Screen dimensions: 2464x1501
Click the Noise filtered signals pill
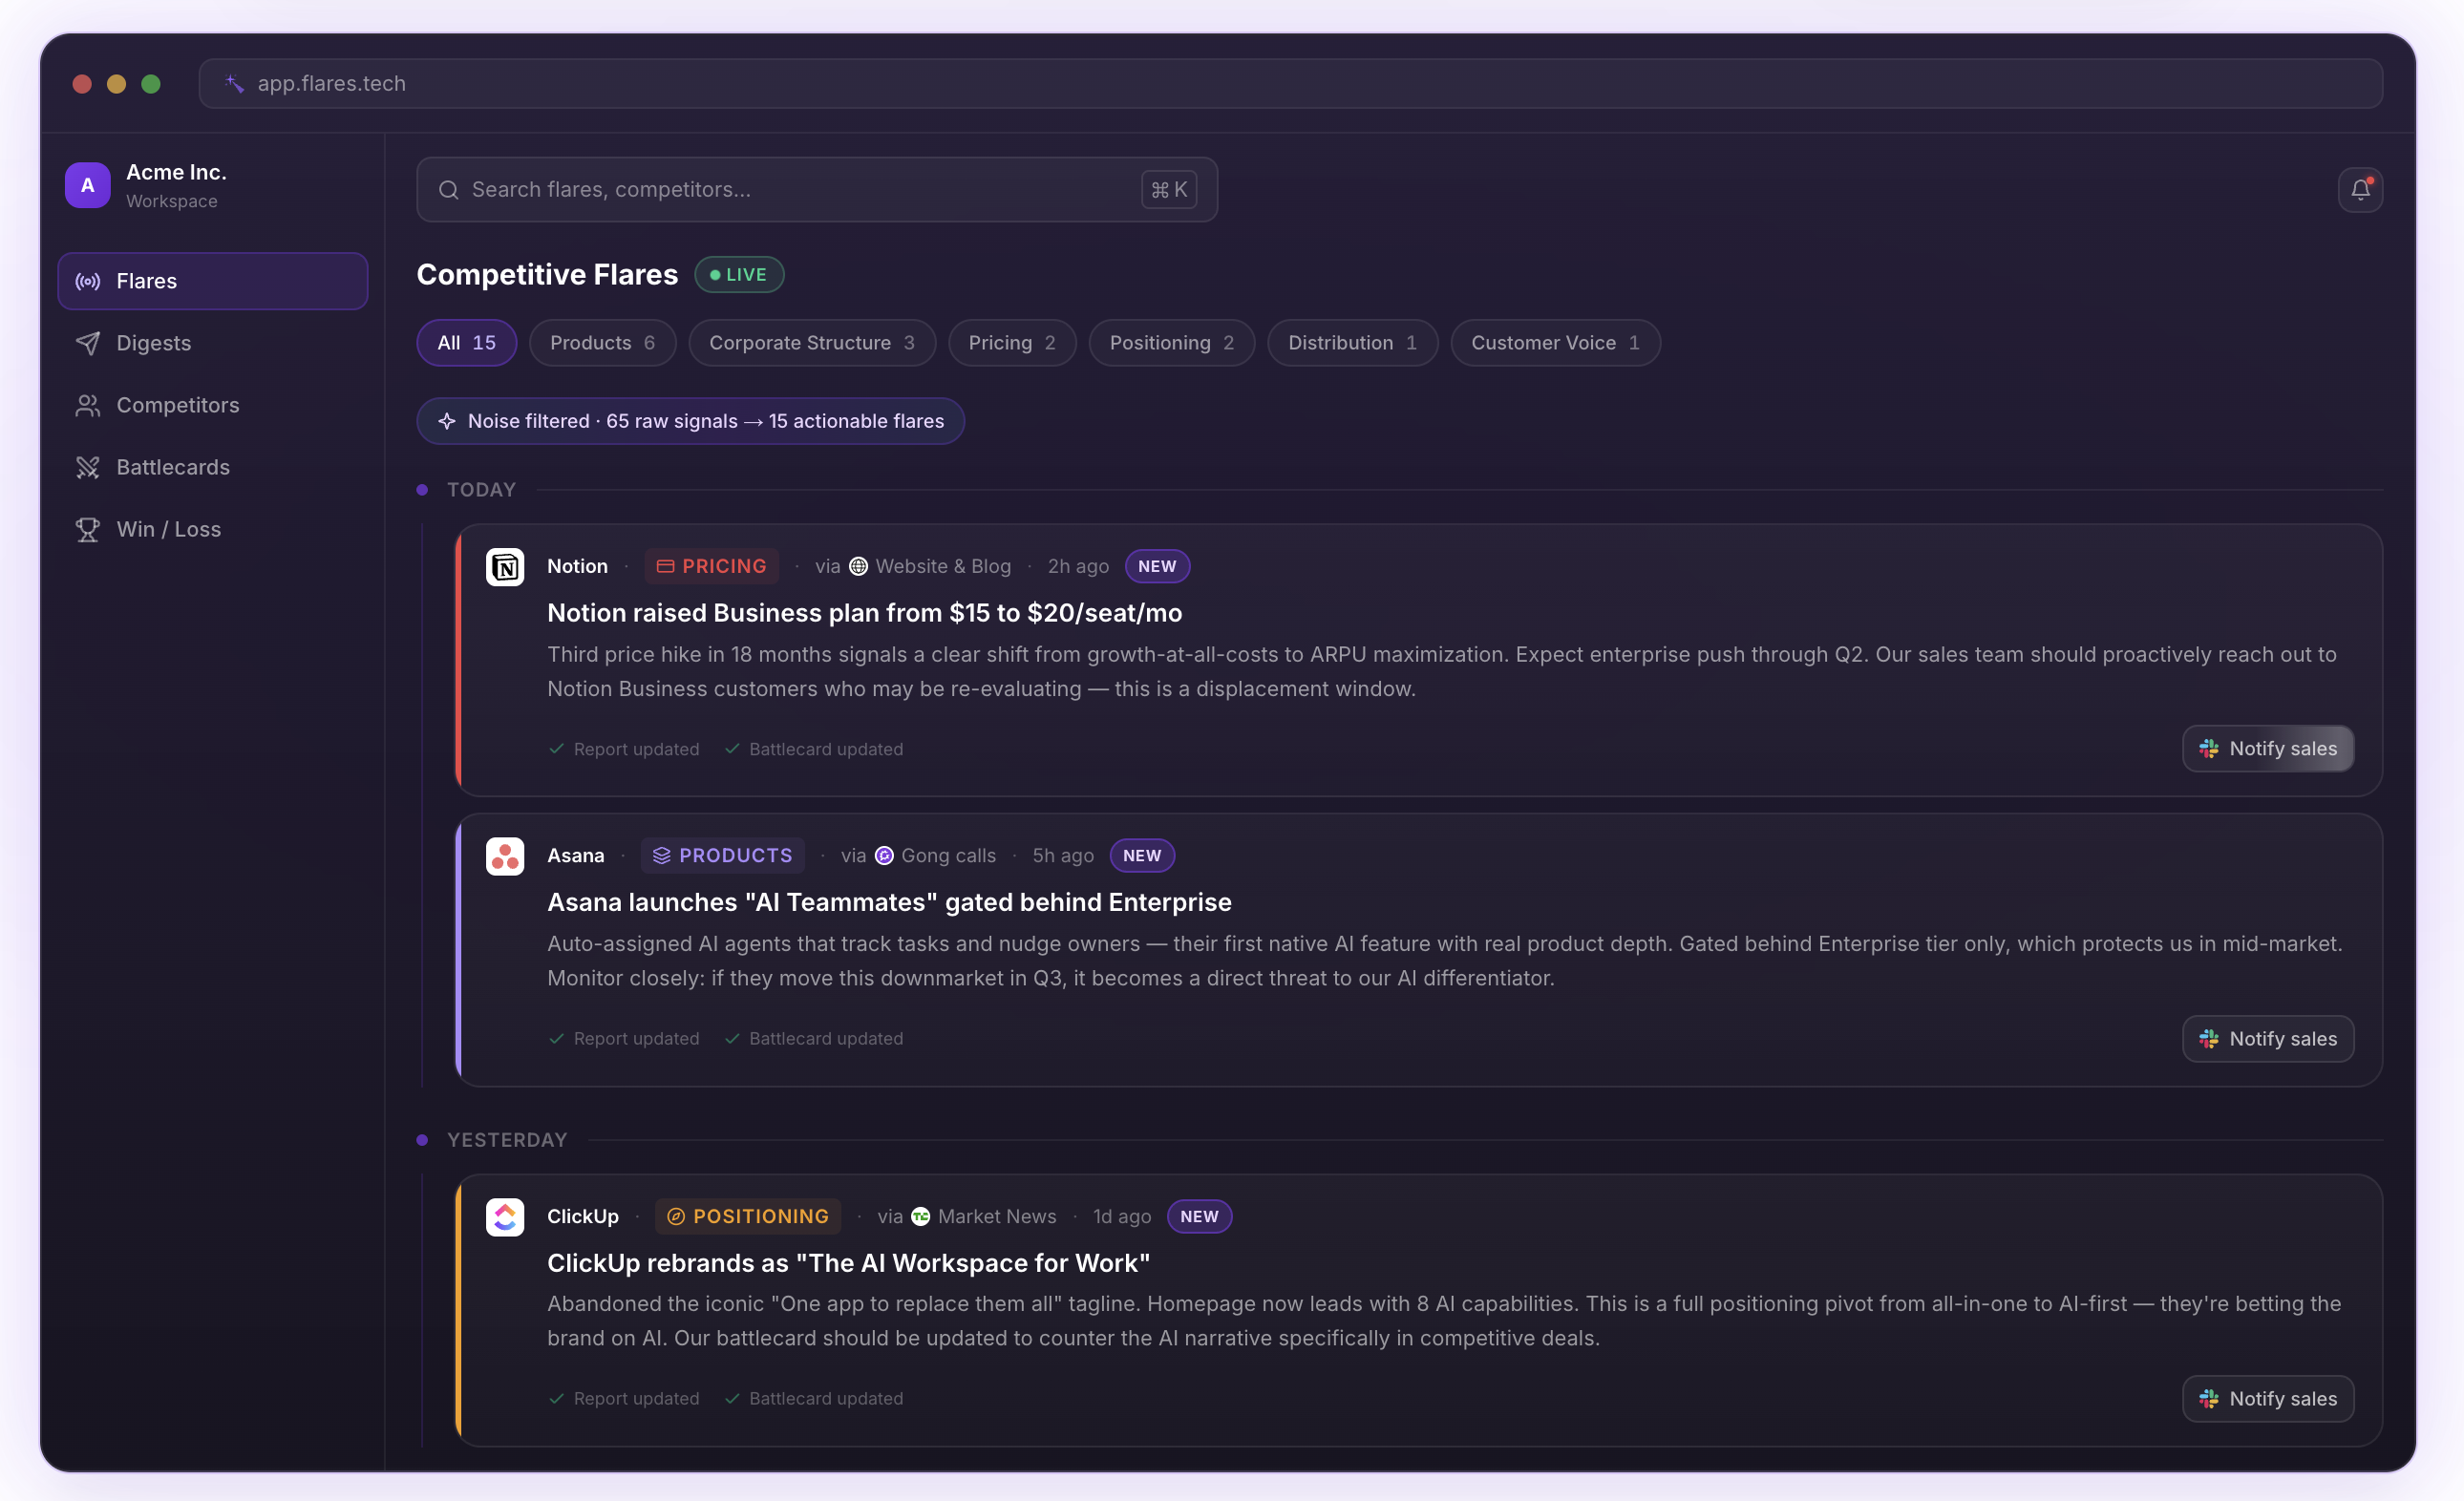[690, 421]
